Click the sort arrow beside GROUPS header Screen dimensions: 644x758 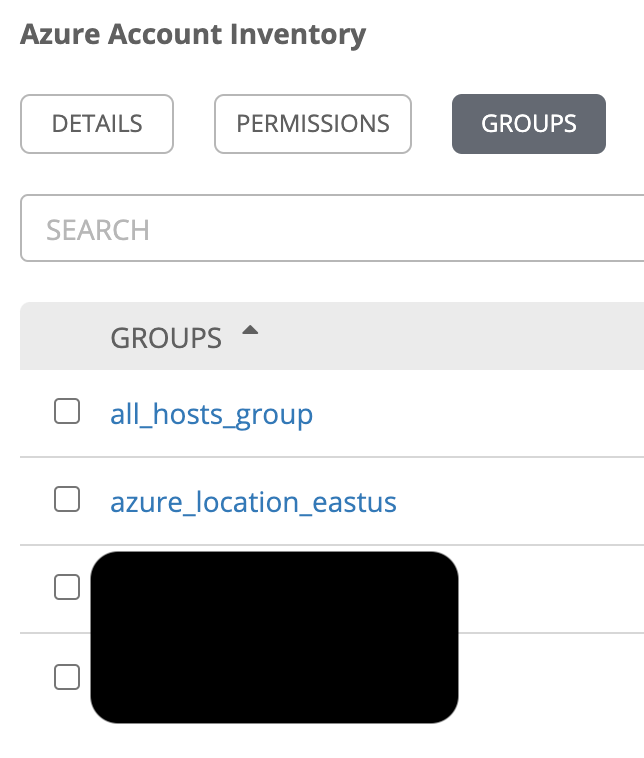(250, 331)
